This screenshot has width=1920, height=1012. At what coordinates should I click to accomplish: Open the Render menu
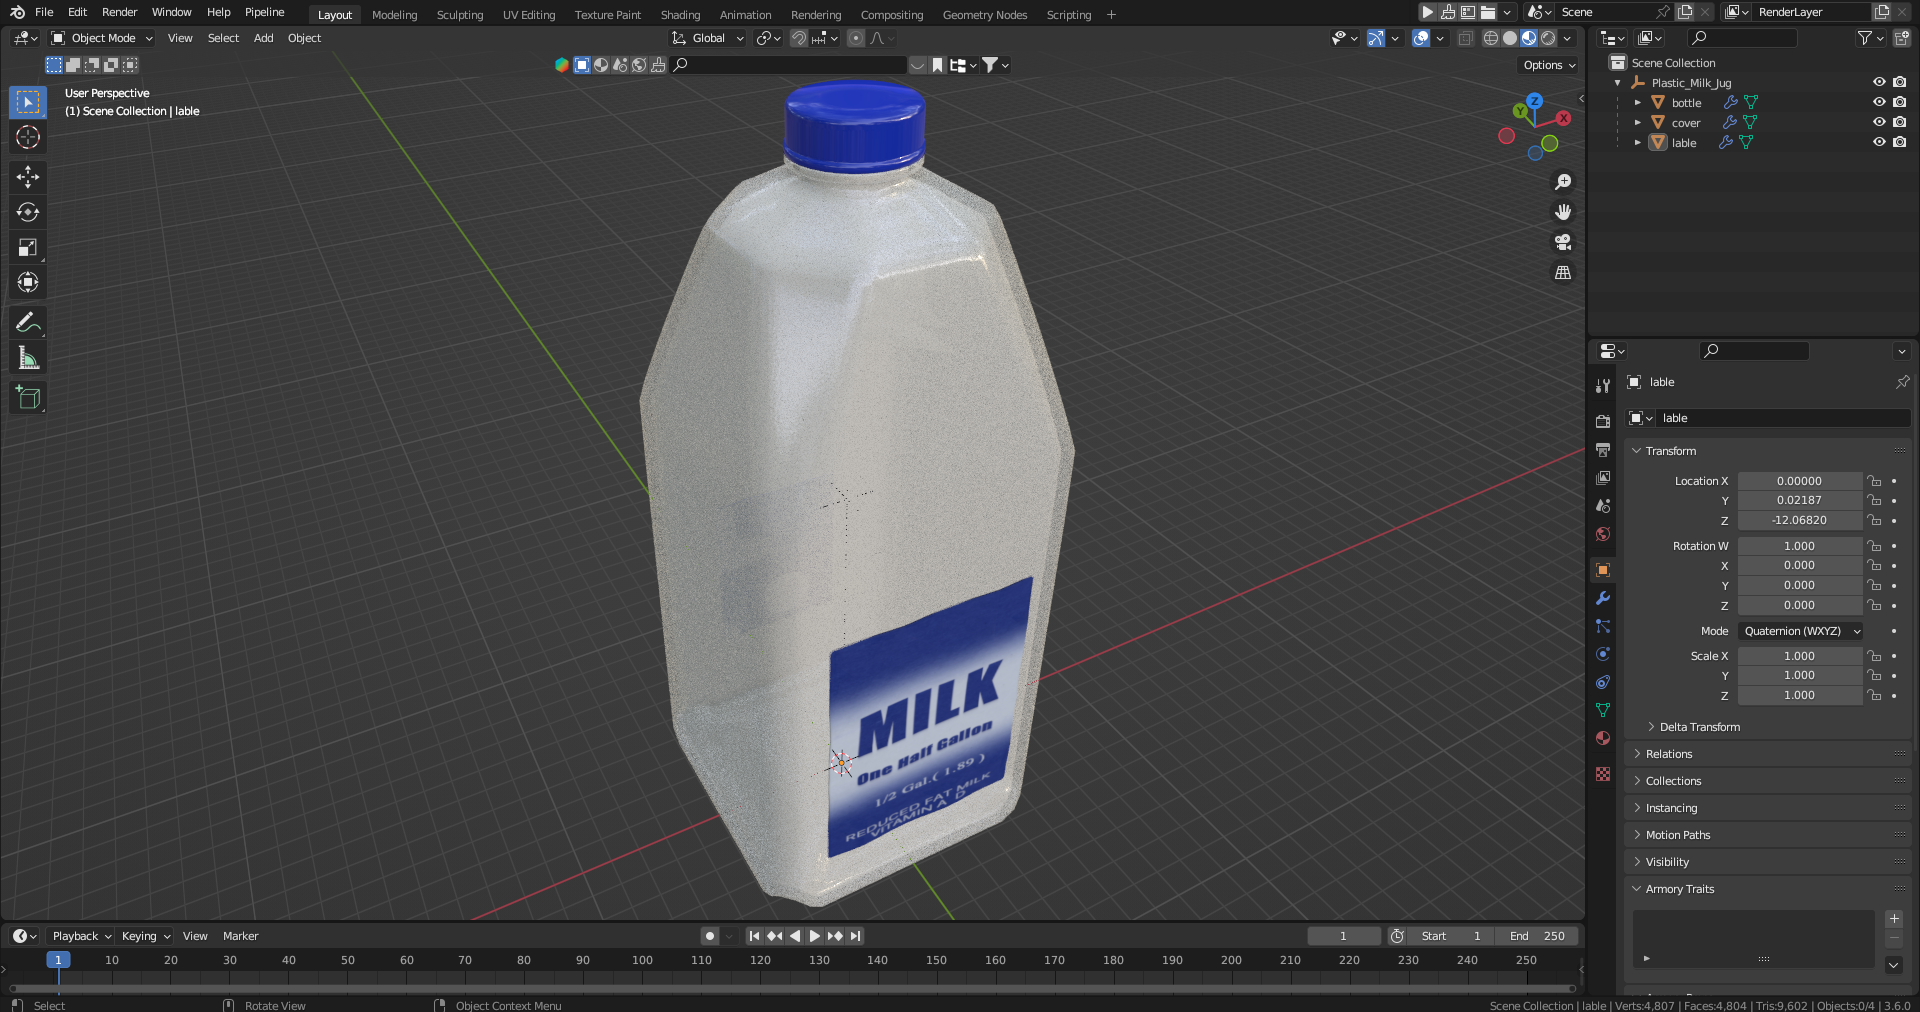point(119,12)
